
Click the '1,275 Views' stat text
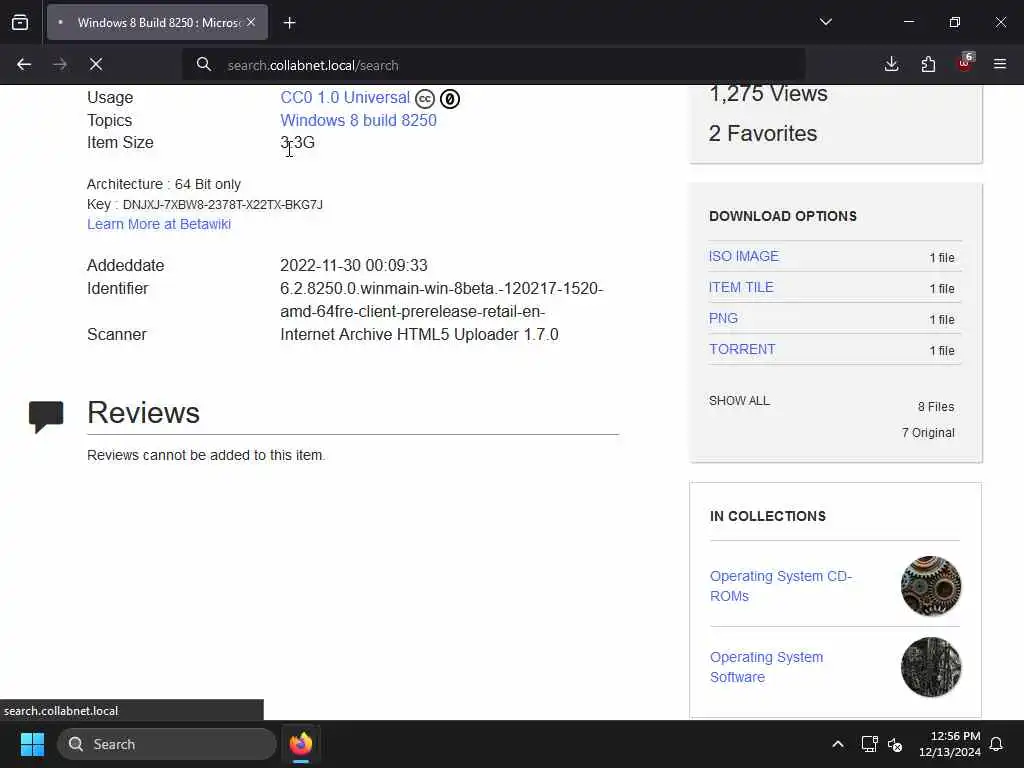coord(768,93)
